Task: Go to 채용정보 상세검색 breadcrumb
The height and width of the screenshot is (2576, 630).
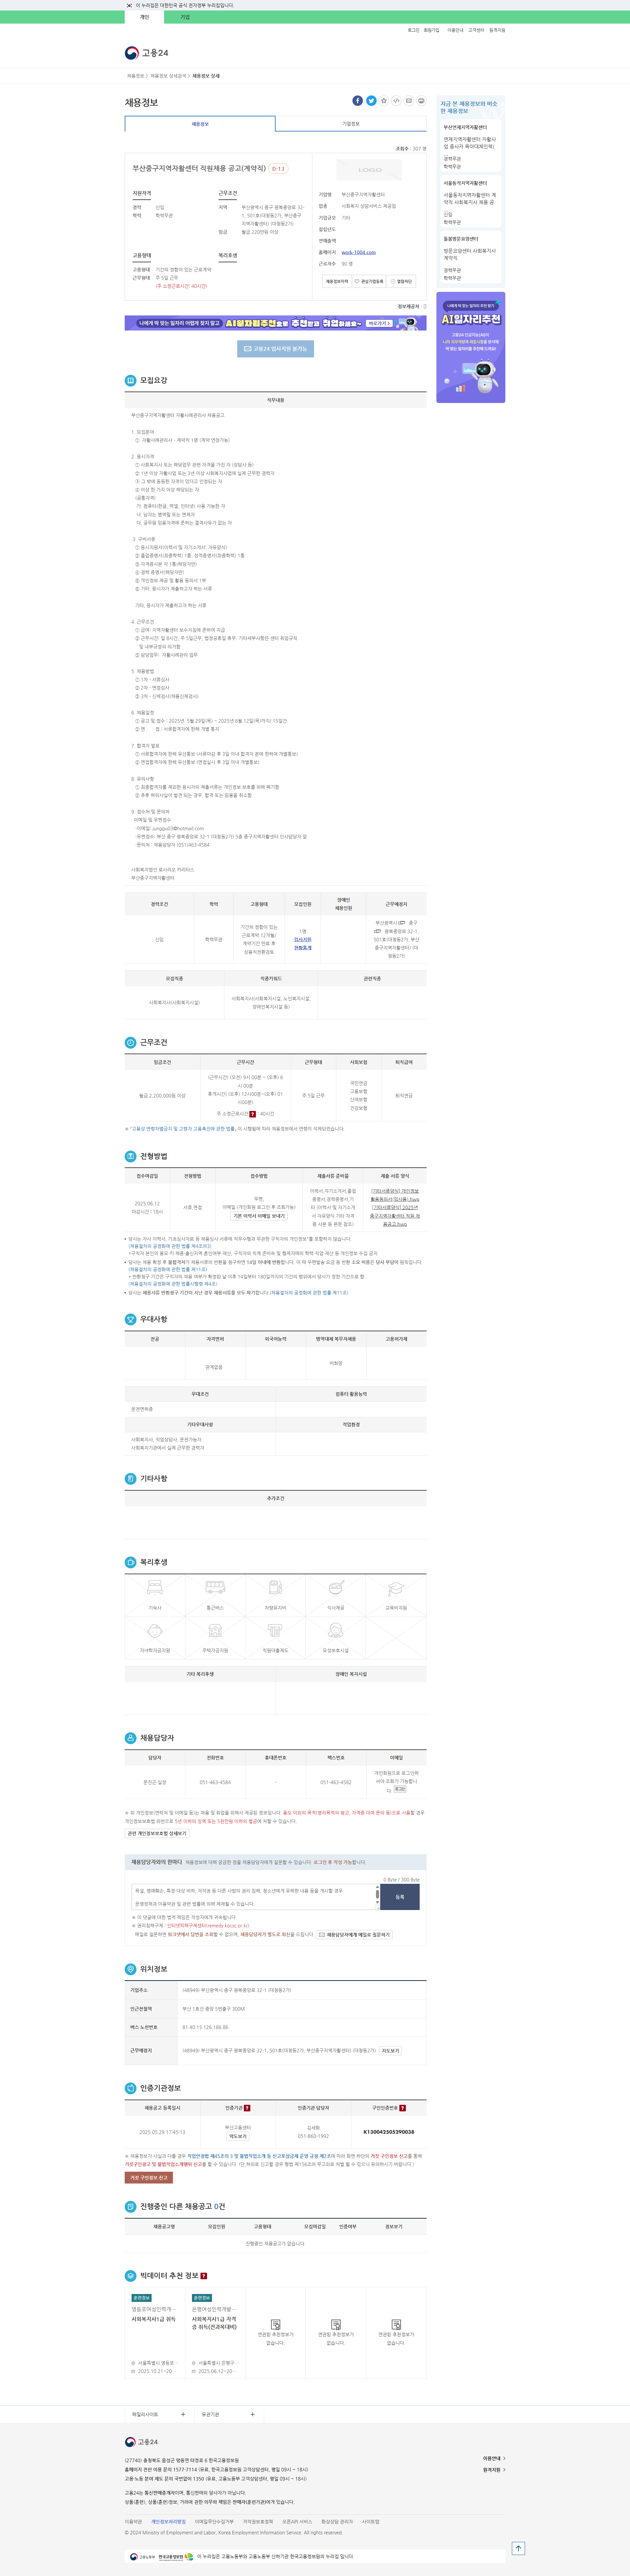Action: [168, 76]
